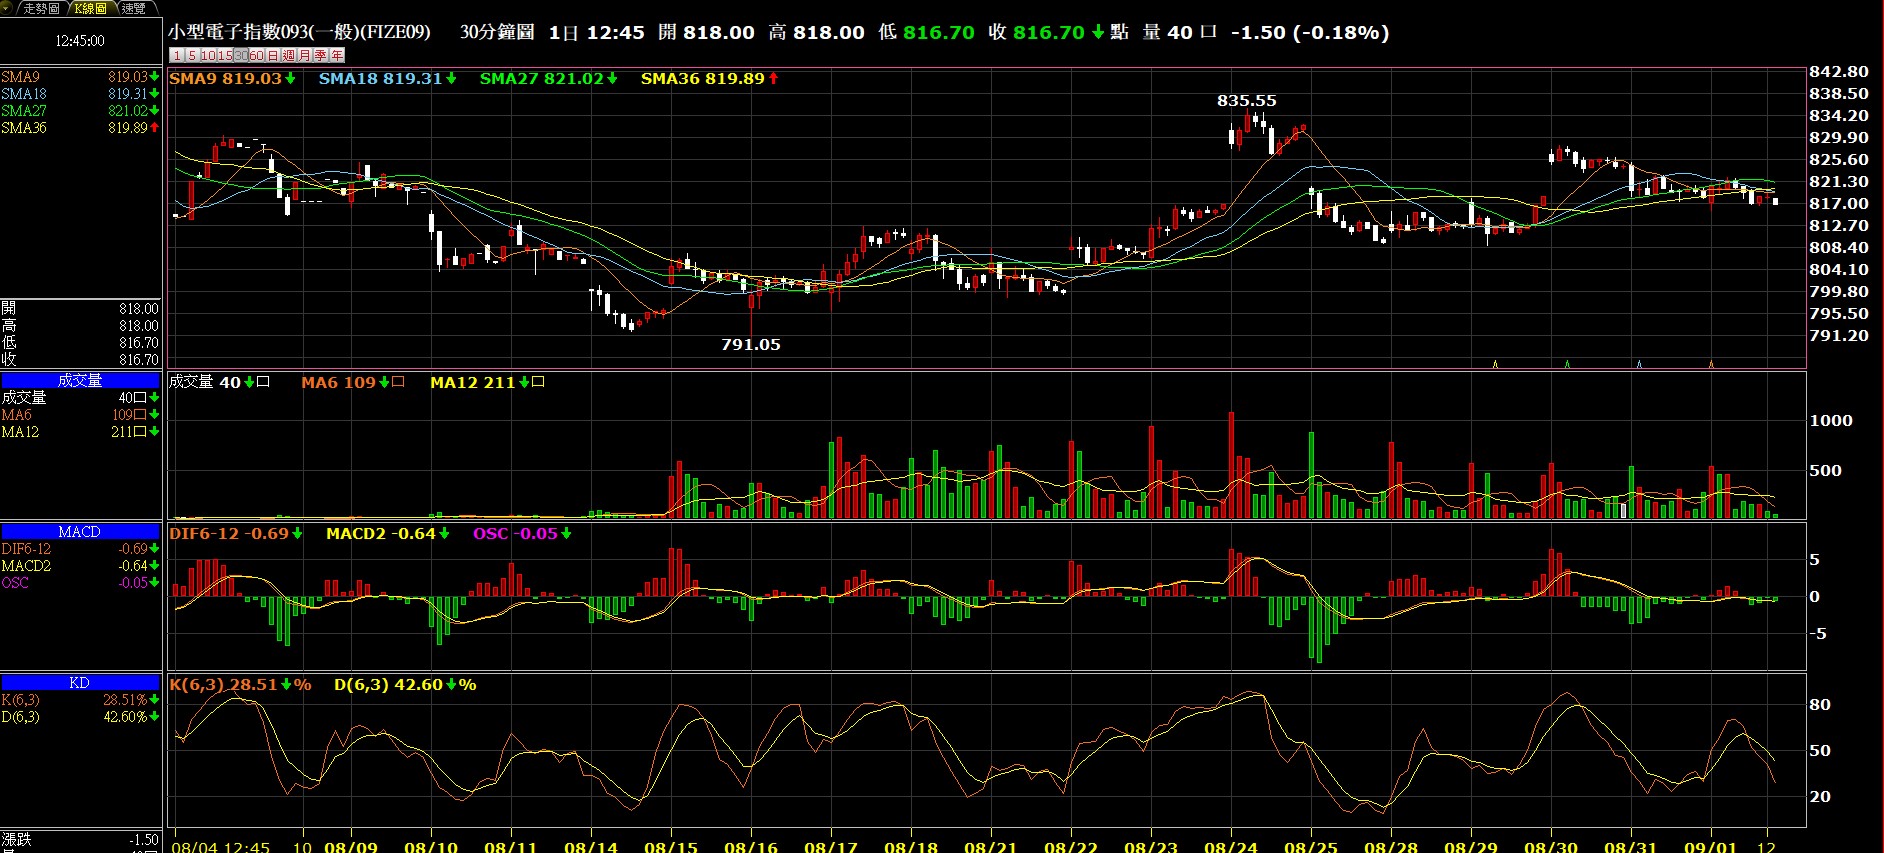
Task: Click the KD indicator panel header
Action: pos(80,683)
